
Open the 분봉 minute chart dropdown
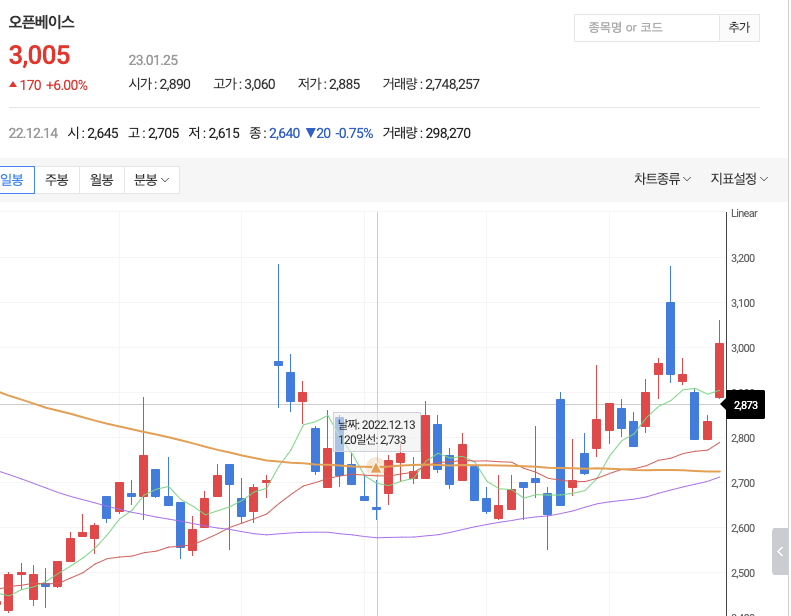(152, 180)
